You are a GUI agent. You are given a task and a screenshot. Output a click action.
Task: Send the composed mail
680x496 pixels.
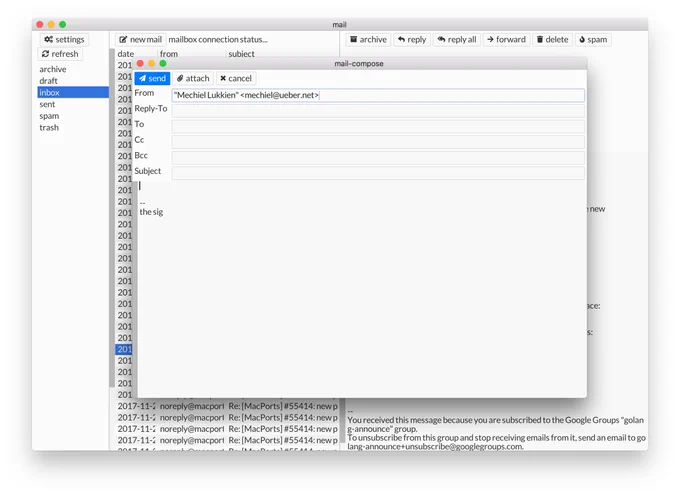point(152,78)
